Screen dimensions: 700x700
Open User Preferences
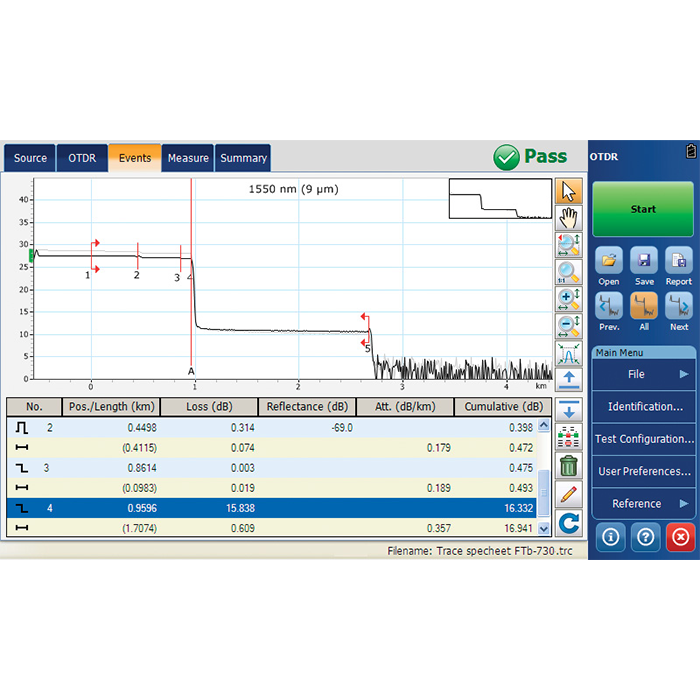tap(643, 471)
